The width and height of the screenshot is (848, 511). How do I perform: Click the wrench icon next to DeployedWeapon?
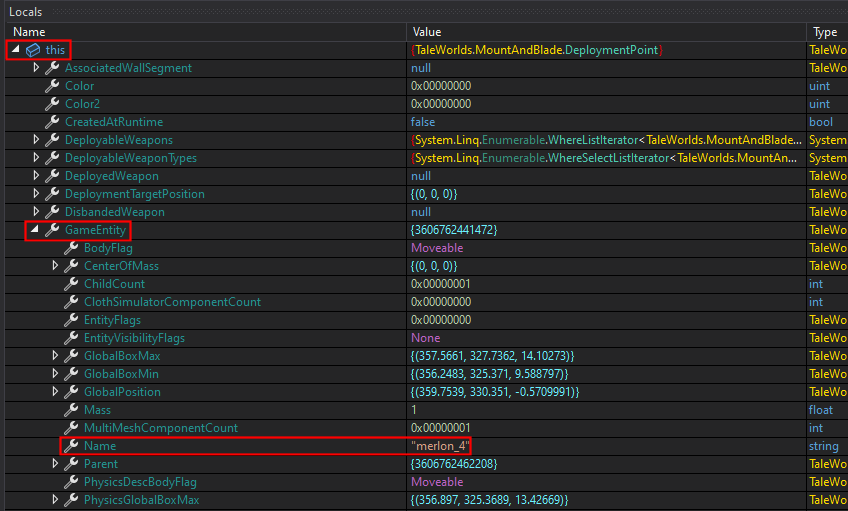coord(52,176)
